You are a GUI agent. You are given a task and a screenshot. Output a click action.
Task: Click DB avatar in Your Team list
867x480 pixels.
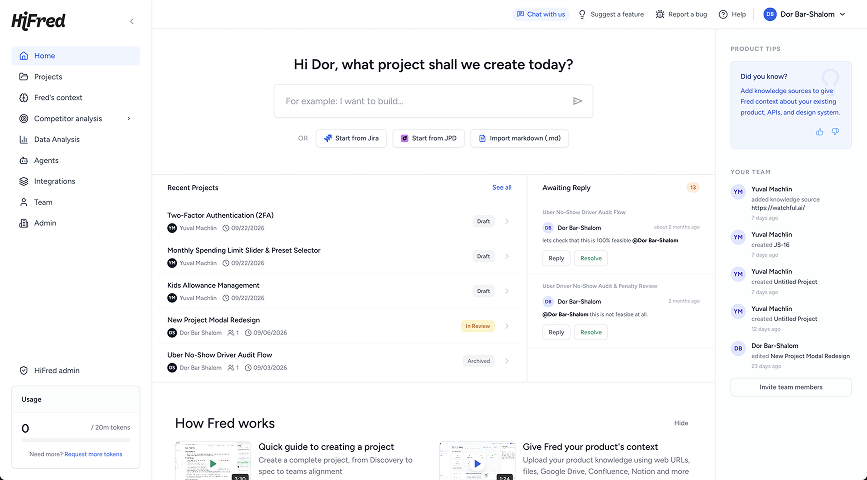click(738, 348)
